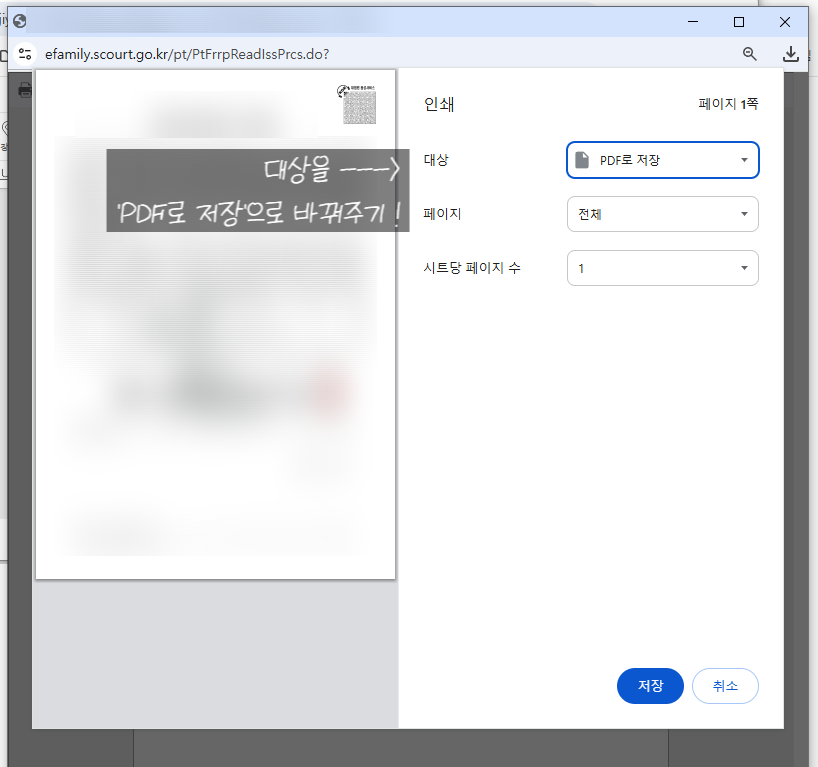Click the zoom magnifier icon in address bar
The image size is (818, 767).
(x=749, y=54)
